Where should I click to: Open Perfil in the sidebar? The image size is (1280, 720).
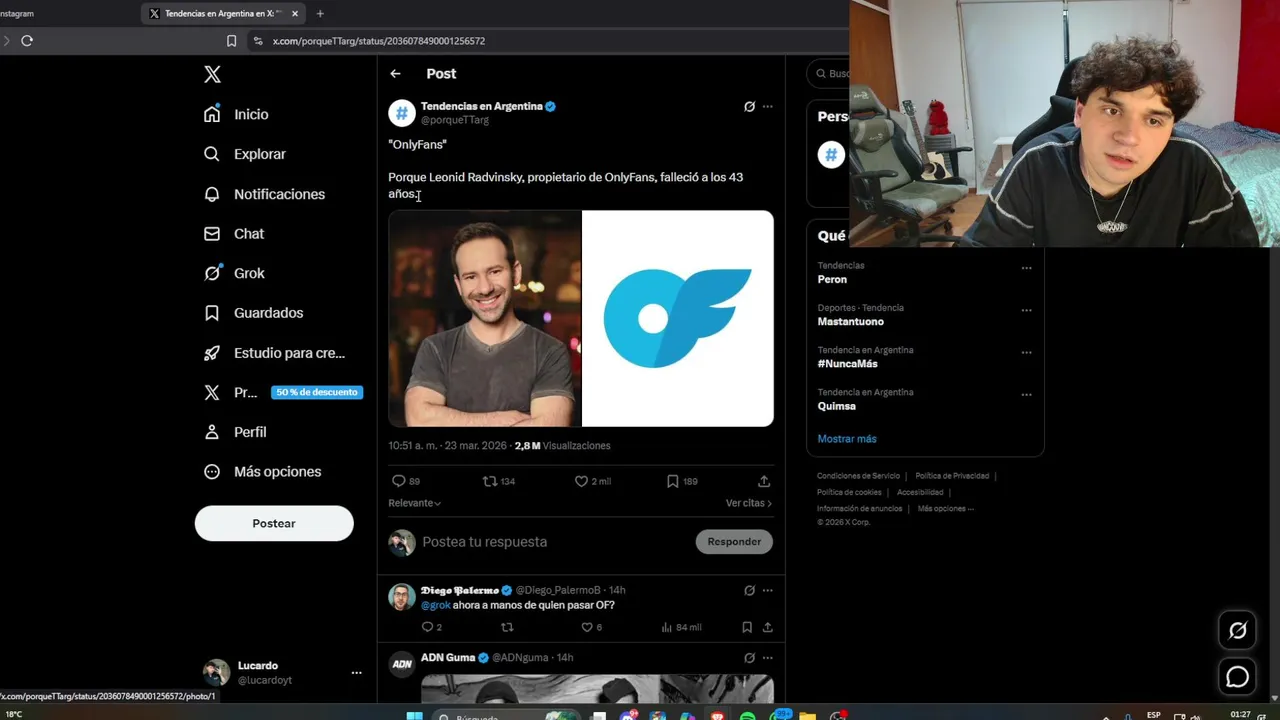tap(235, 432)
